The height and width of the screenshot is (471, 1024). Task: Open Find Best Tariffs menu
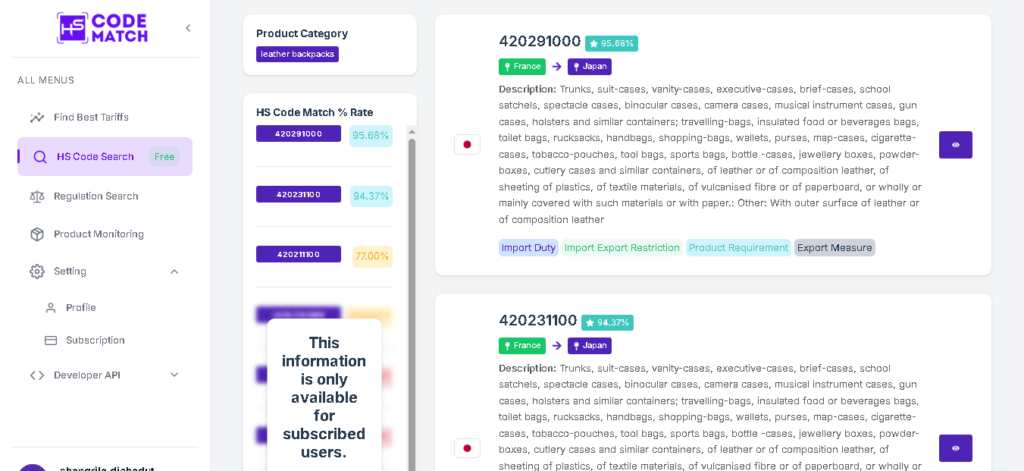coord(91,117)
